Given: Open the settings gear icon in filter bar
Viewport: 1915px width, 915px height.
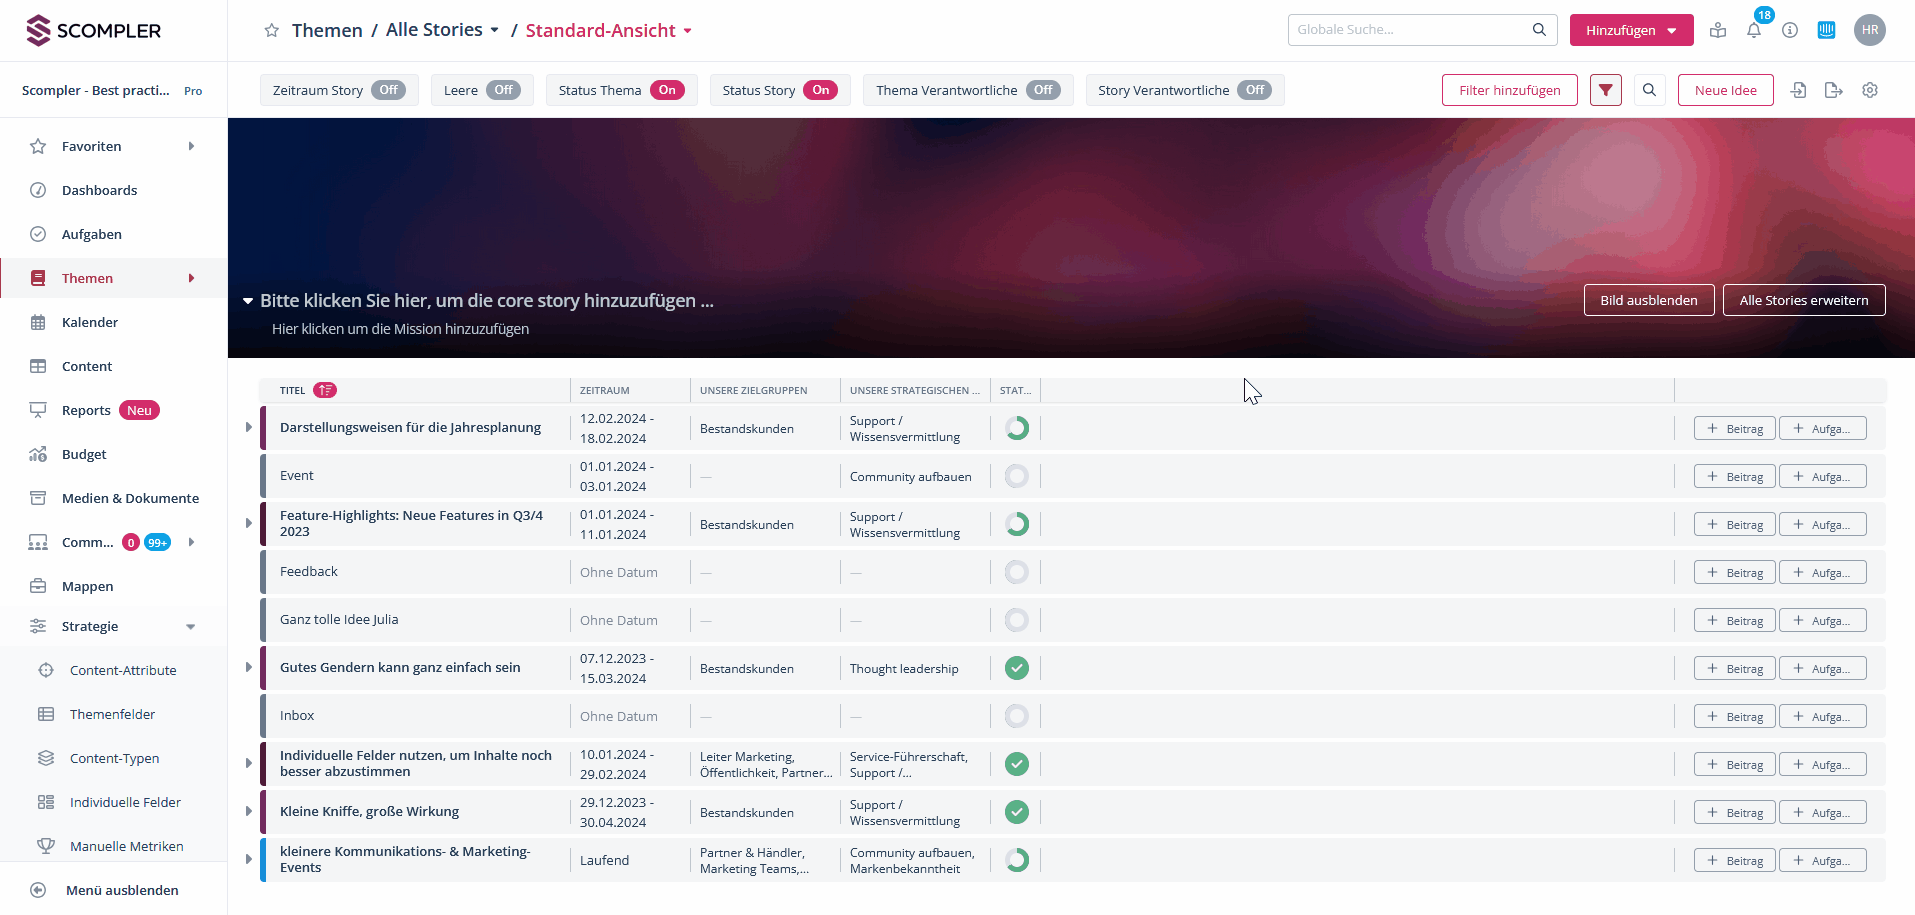Looking at the screenshot, I should click(x=1870, y=90).
